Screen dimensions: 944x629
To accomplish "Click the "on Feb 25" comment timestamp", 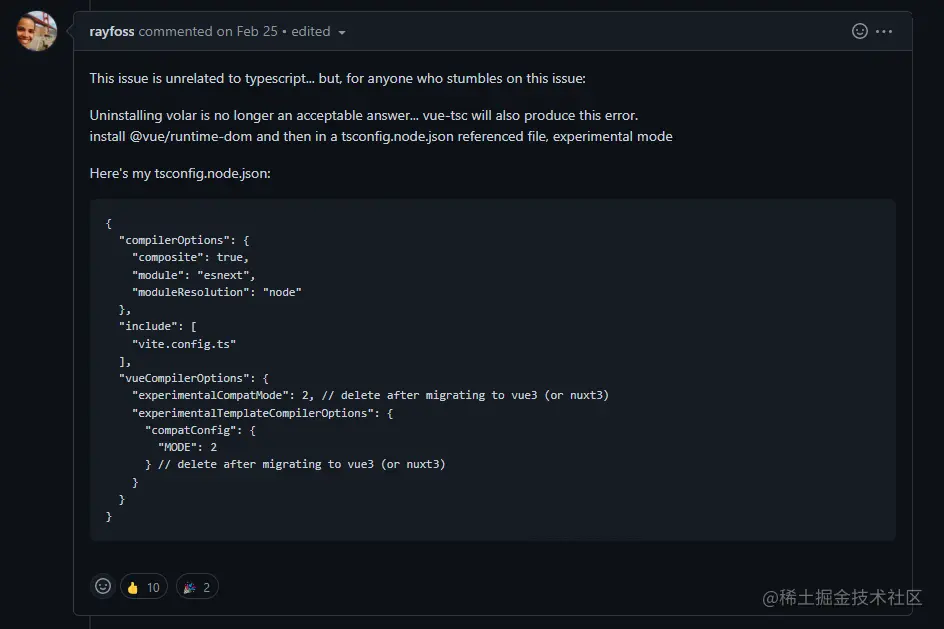I will (247, 31).
